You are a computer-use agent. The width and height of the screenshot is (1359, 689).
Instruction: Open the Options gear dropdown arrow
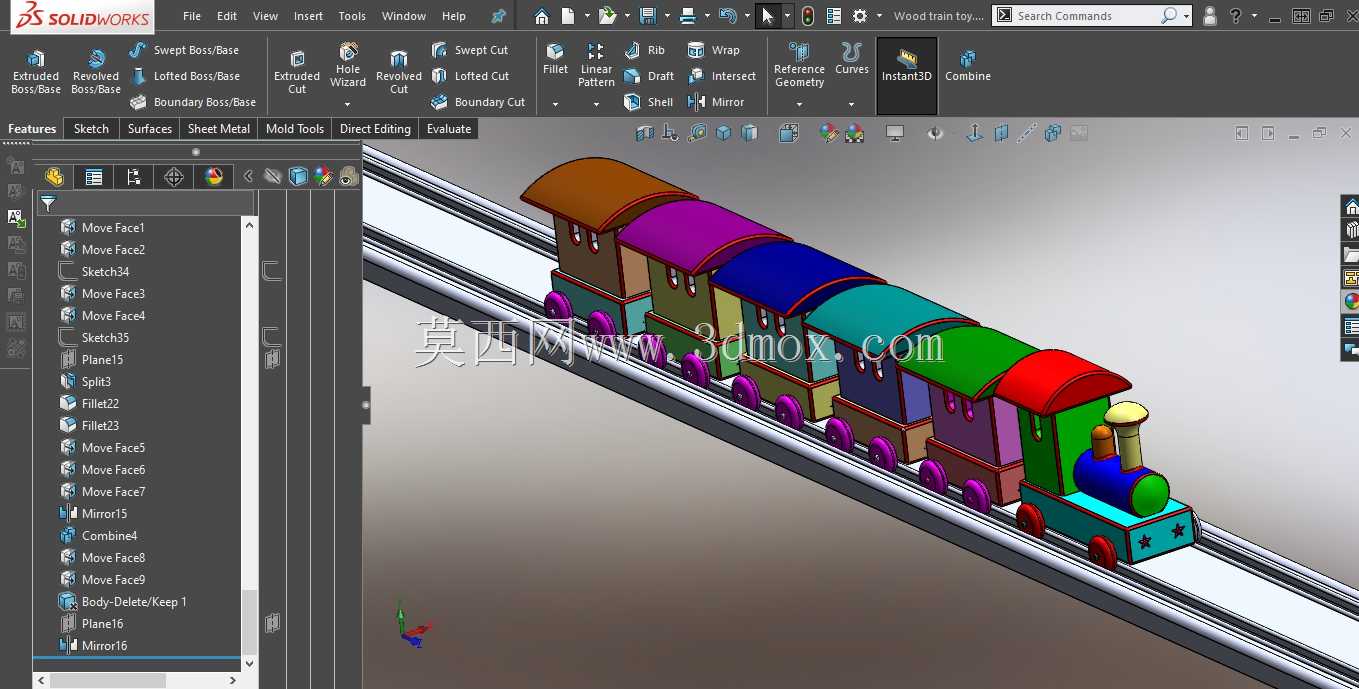tap(879, 16)
